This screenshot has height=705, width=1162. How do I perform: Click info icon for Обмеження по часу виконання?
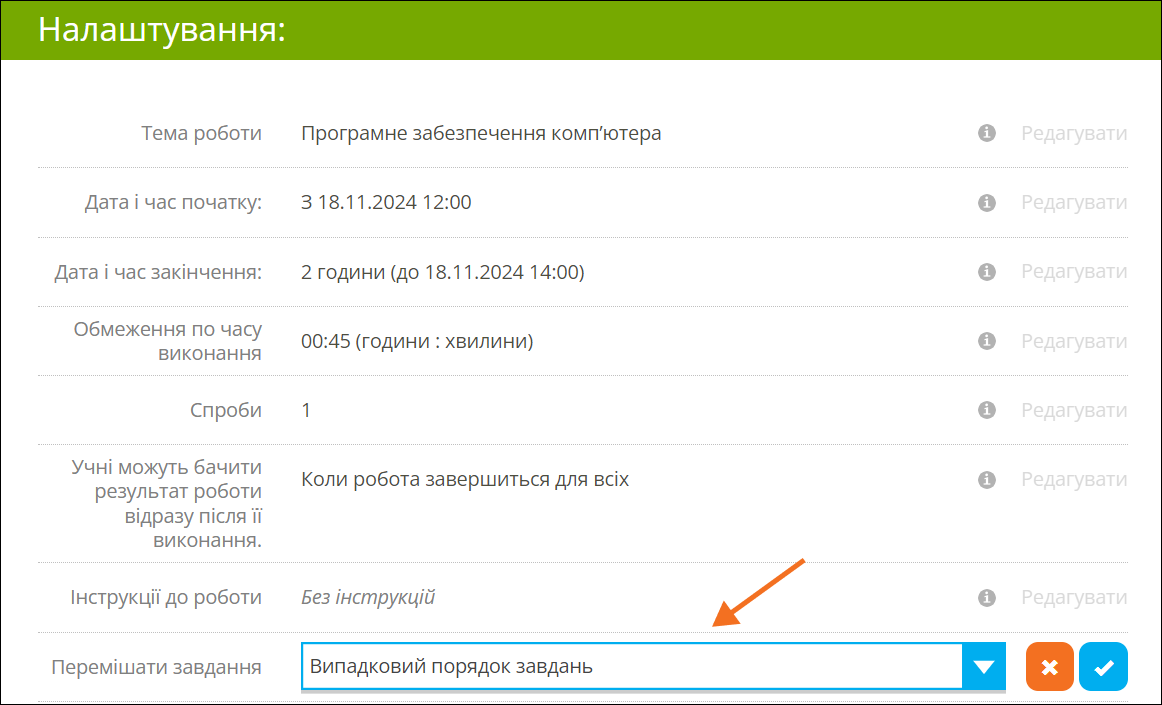click(x=986, y=341)
